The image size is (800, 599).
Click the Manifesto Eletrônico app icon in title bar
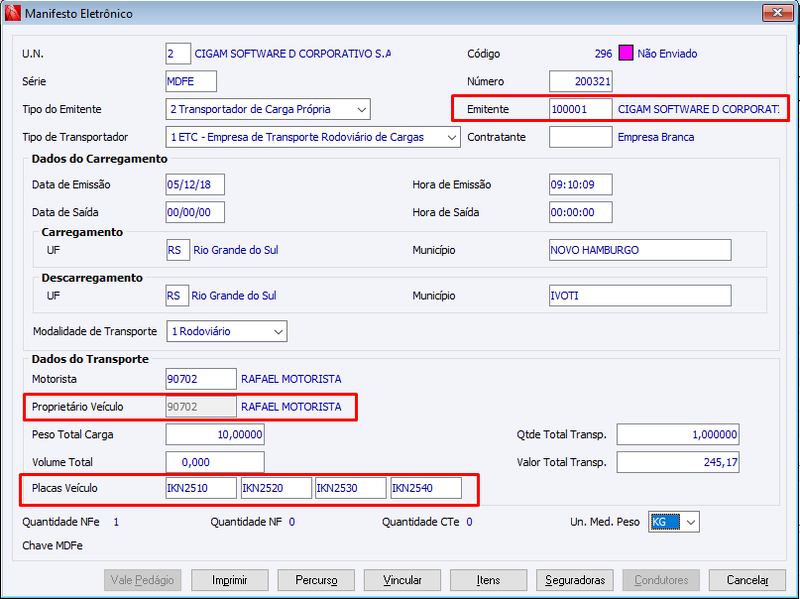[13, 13]
